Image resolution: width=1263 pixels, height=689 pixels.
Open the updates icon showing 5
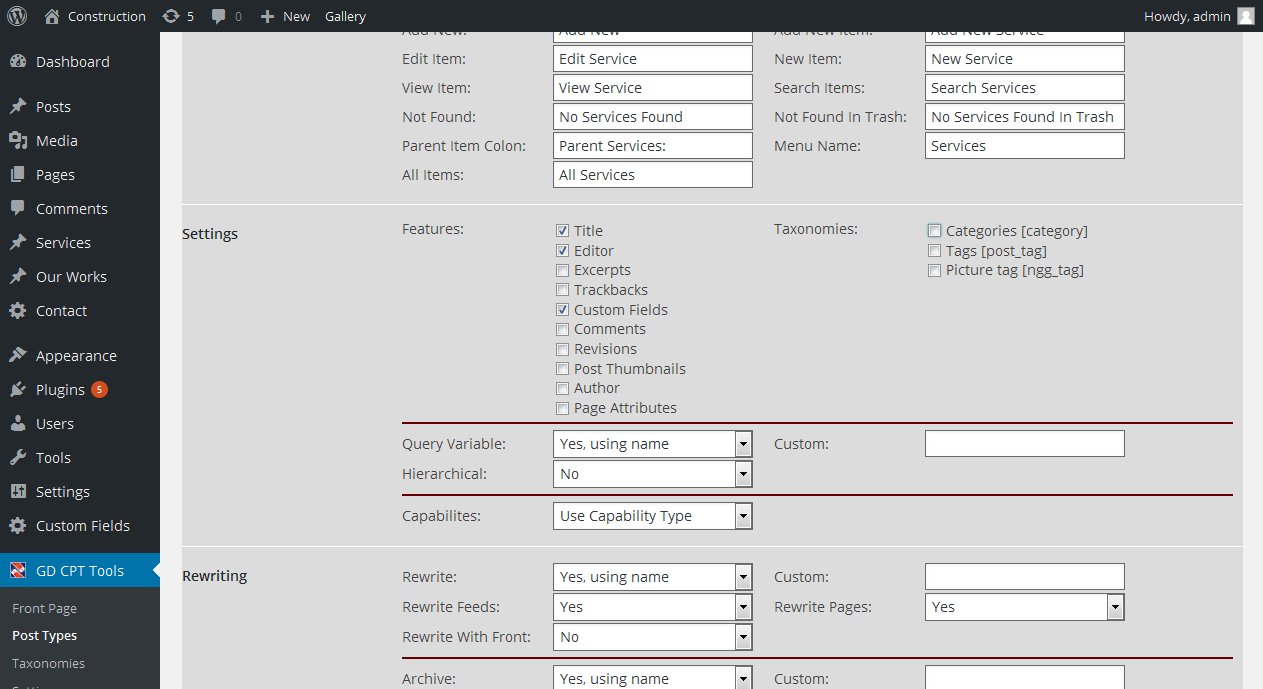(171, 16)
